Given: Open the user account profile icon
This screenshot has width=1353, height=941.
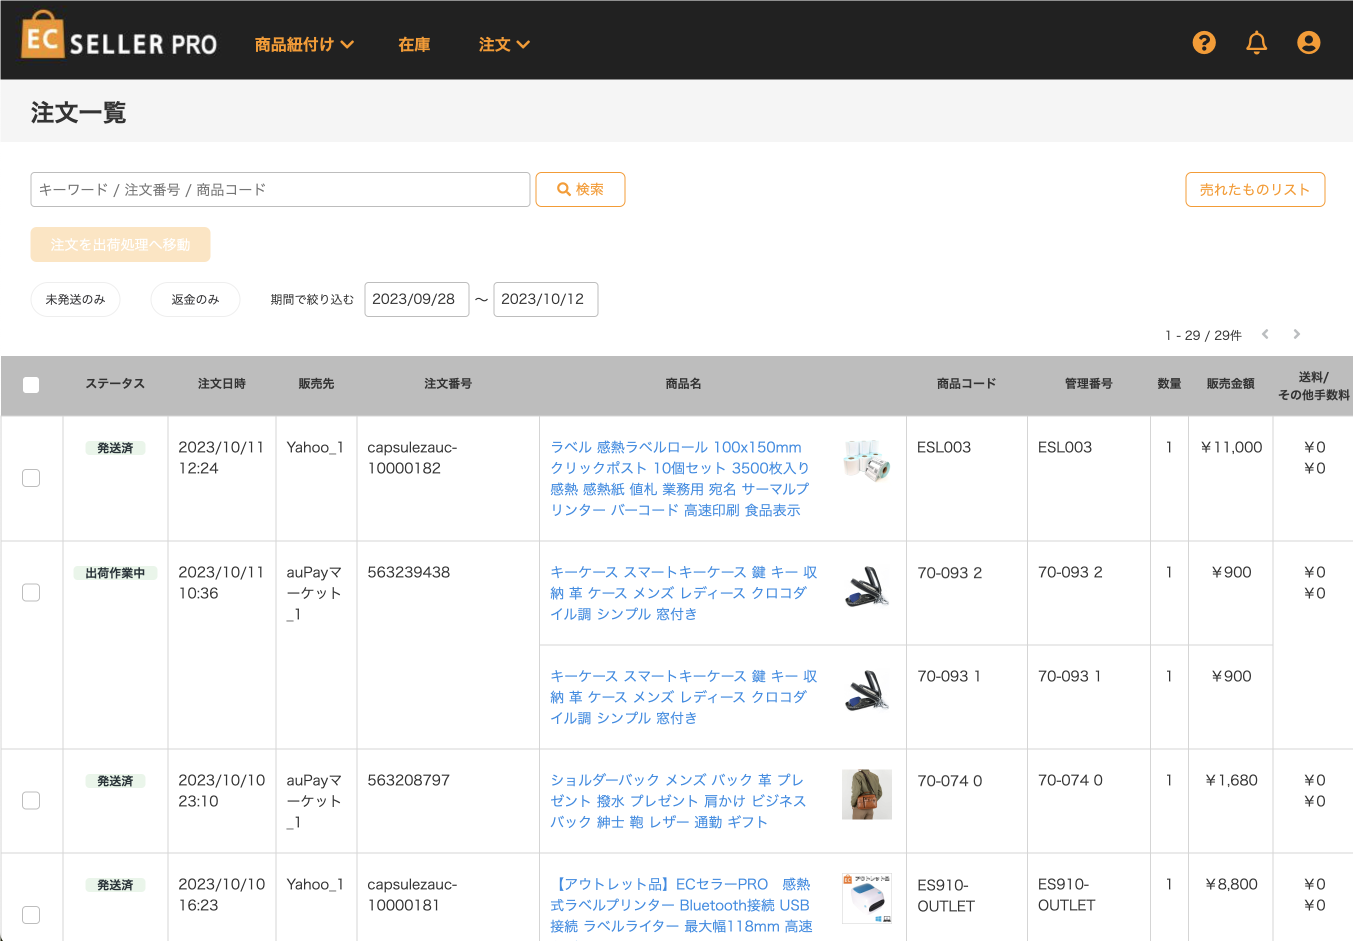Looking at the screenshot, I should (1308, 43).
